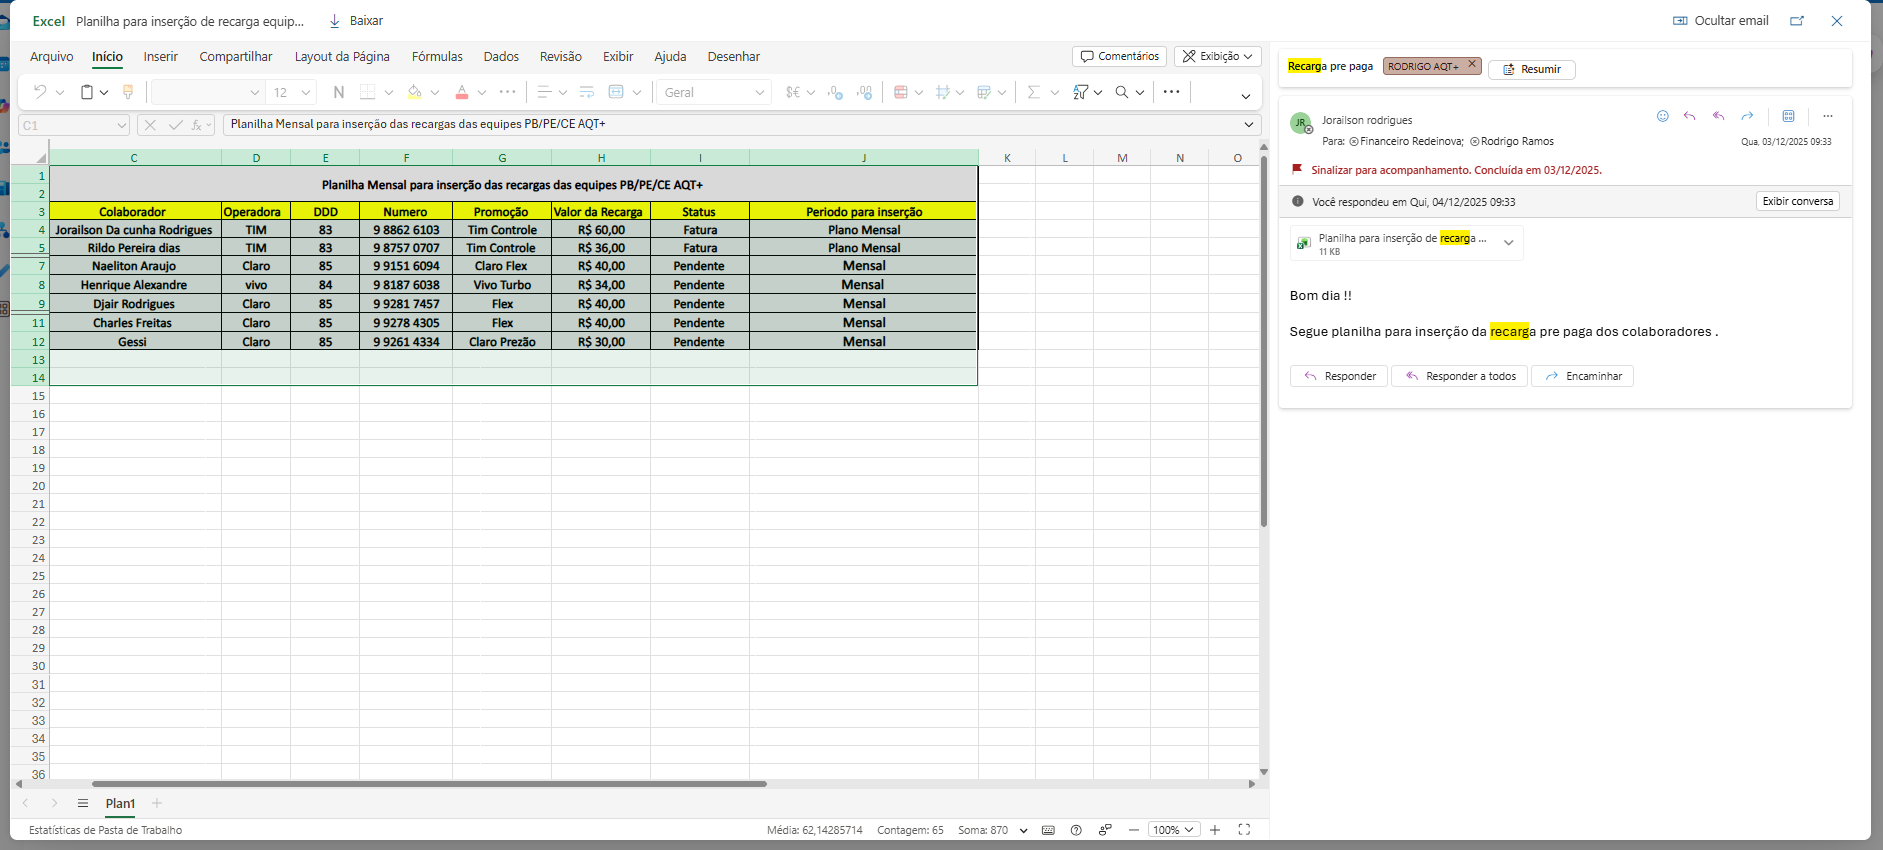Open the Geral number format dropdown
Screen dimensions: 1883x850
[x=713, y=92]
